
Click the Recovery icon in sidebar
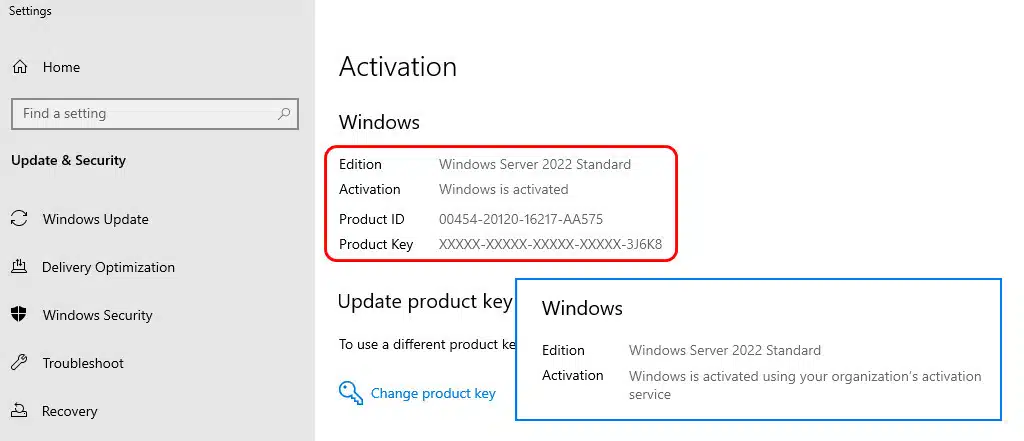pos(19,411)
